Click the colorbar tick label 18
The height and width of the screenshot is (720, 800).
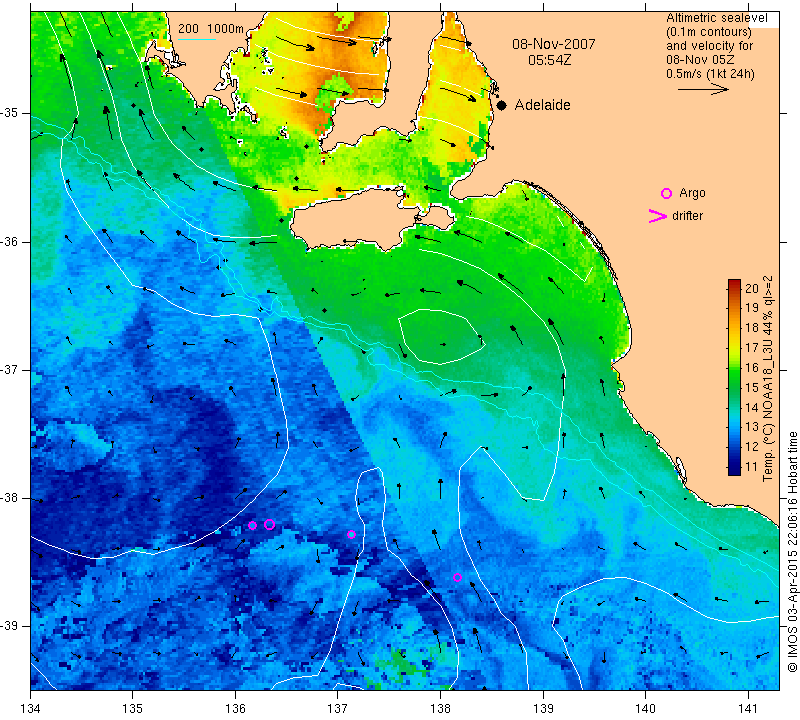[x=752, y=328]
